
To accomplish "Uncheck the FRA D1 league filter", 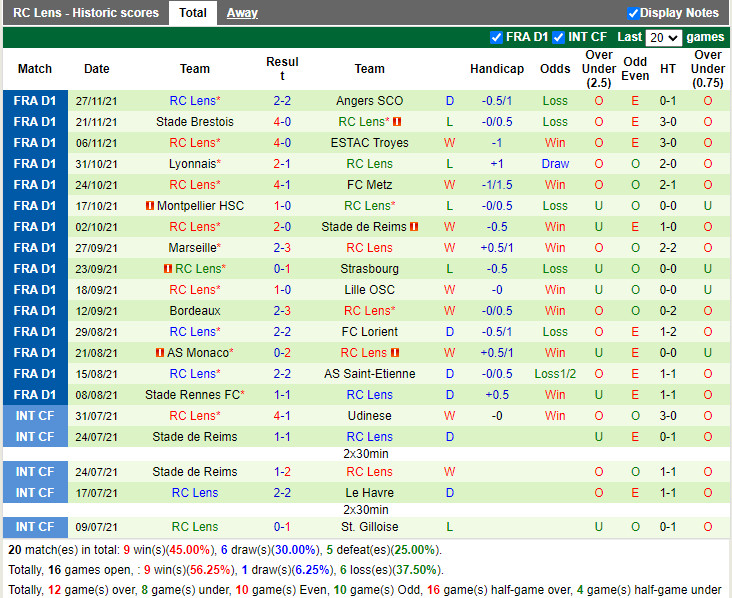I will click(x=496, y=37).
